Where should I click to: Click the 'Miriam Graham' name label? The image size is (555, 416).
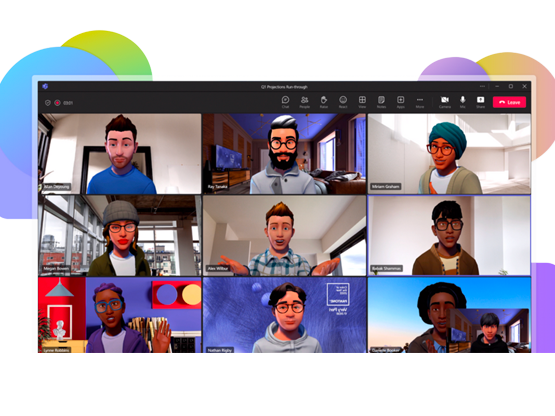tap(385, 186)
